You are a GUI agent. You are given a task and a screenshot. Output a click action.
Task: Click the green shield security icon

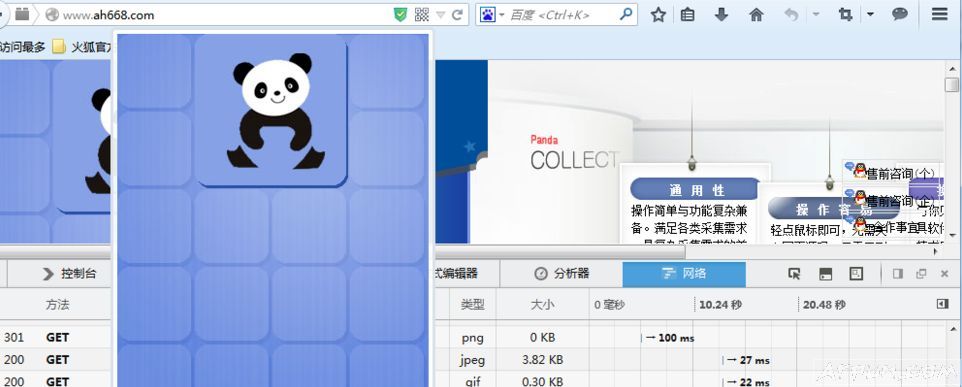pyautogui.click(x=400, y=15)
